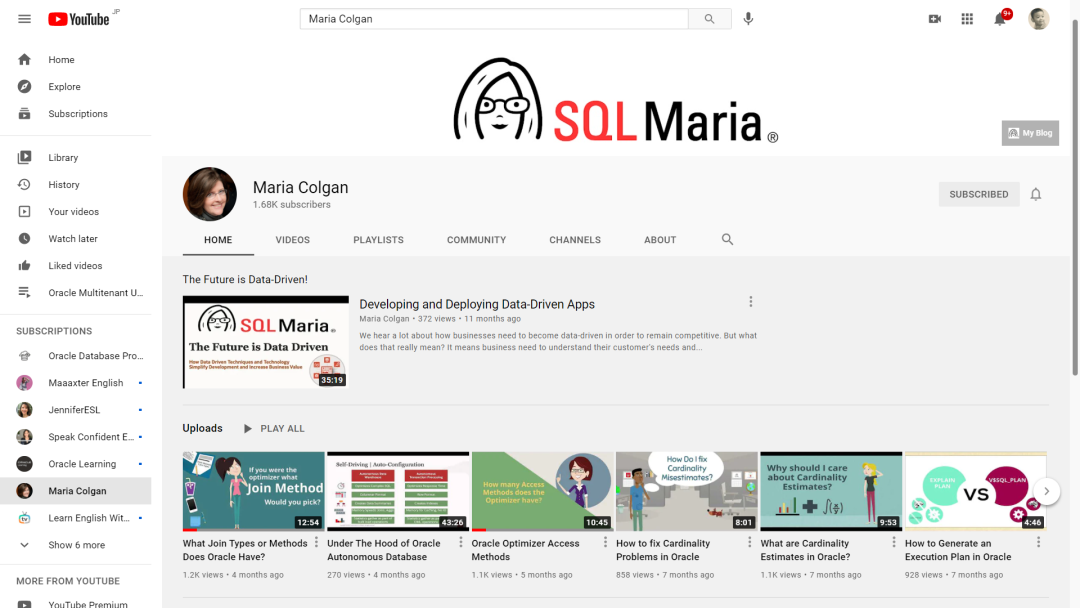Expand Show 6 more subscriptions
This screenshot has width=1080, height=608.
pyautogui.click(x=76, y=545)
